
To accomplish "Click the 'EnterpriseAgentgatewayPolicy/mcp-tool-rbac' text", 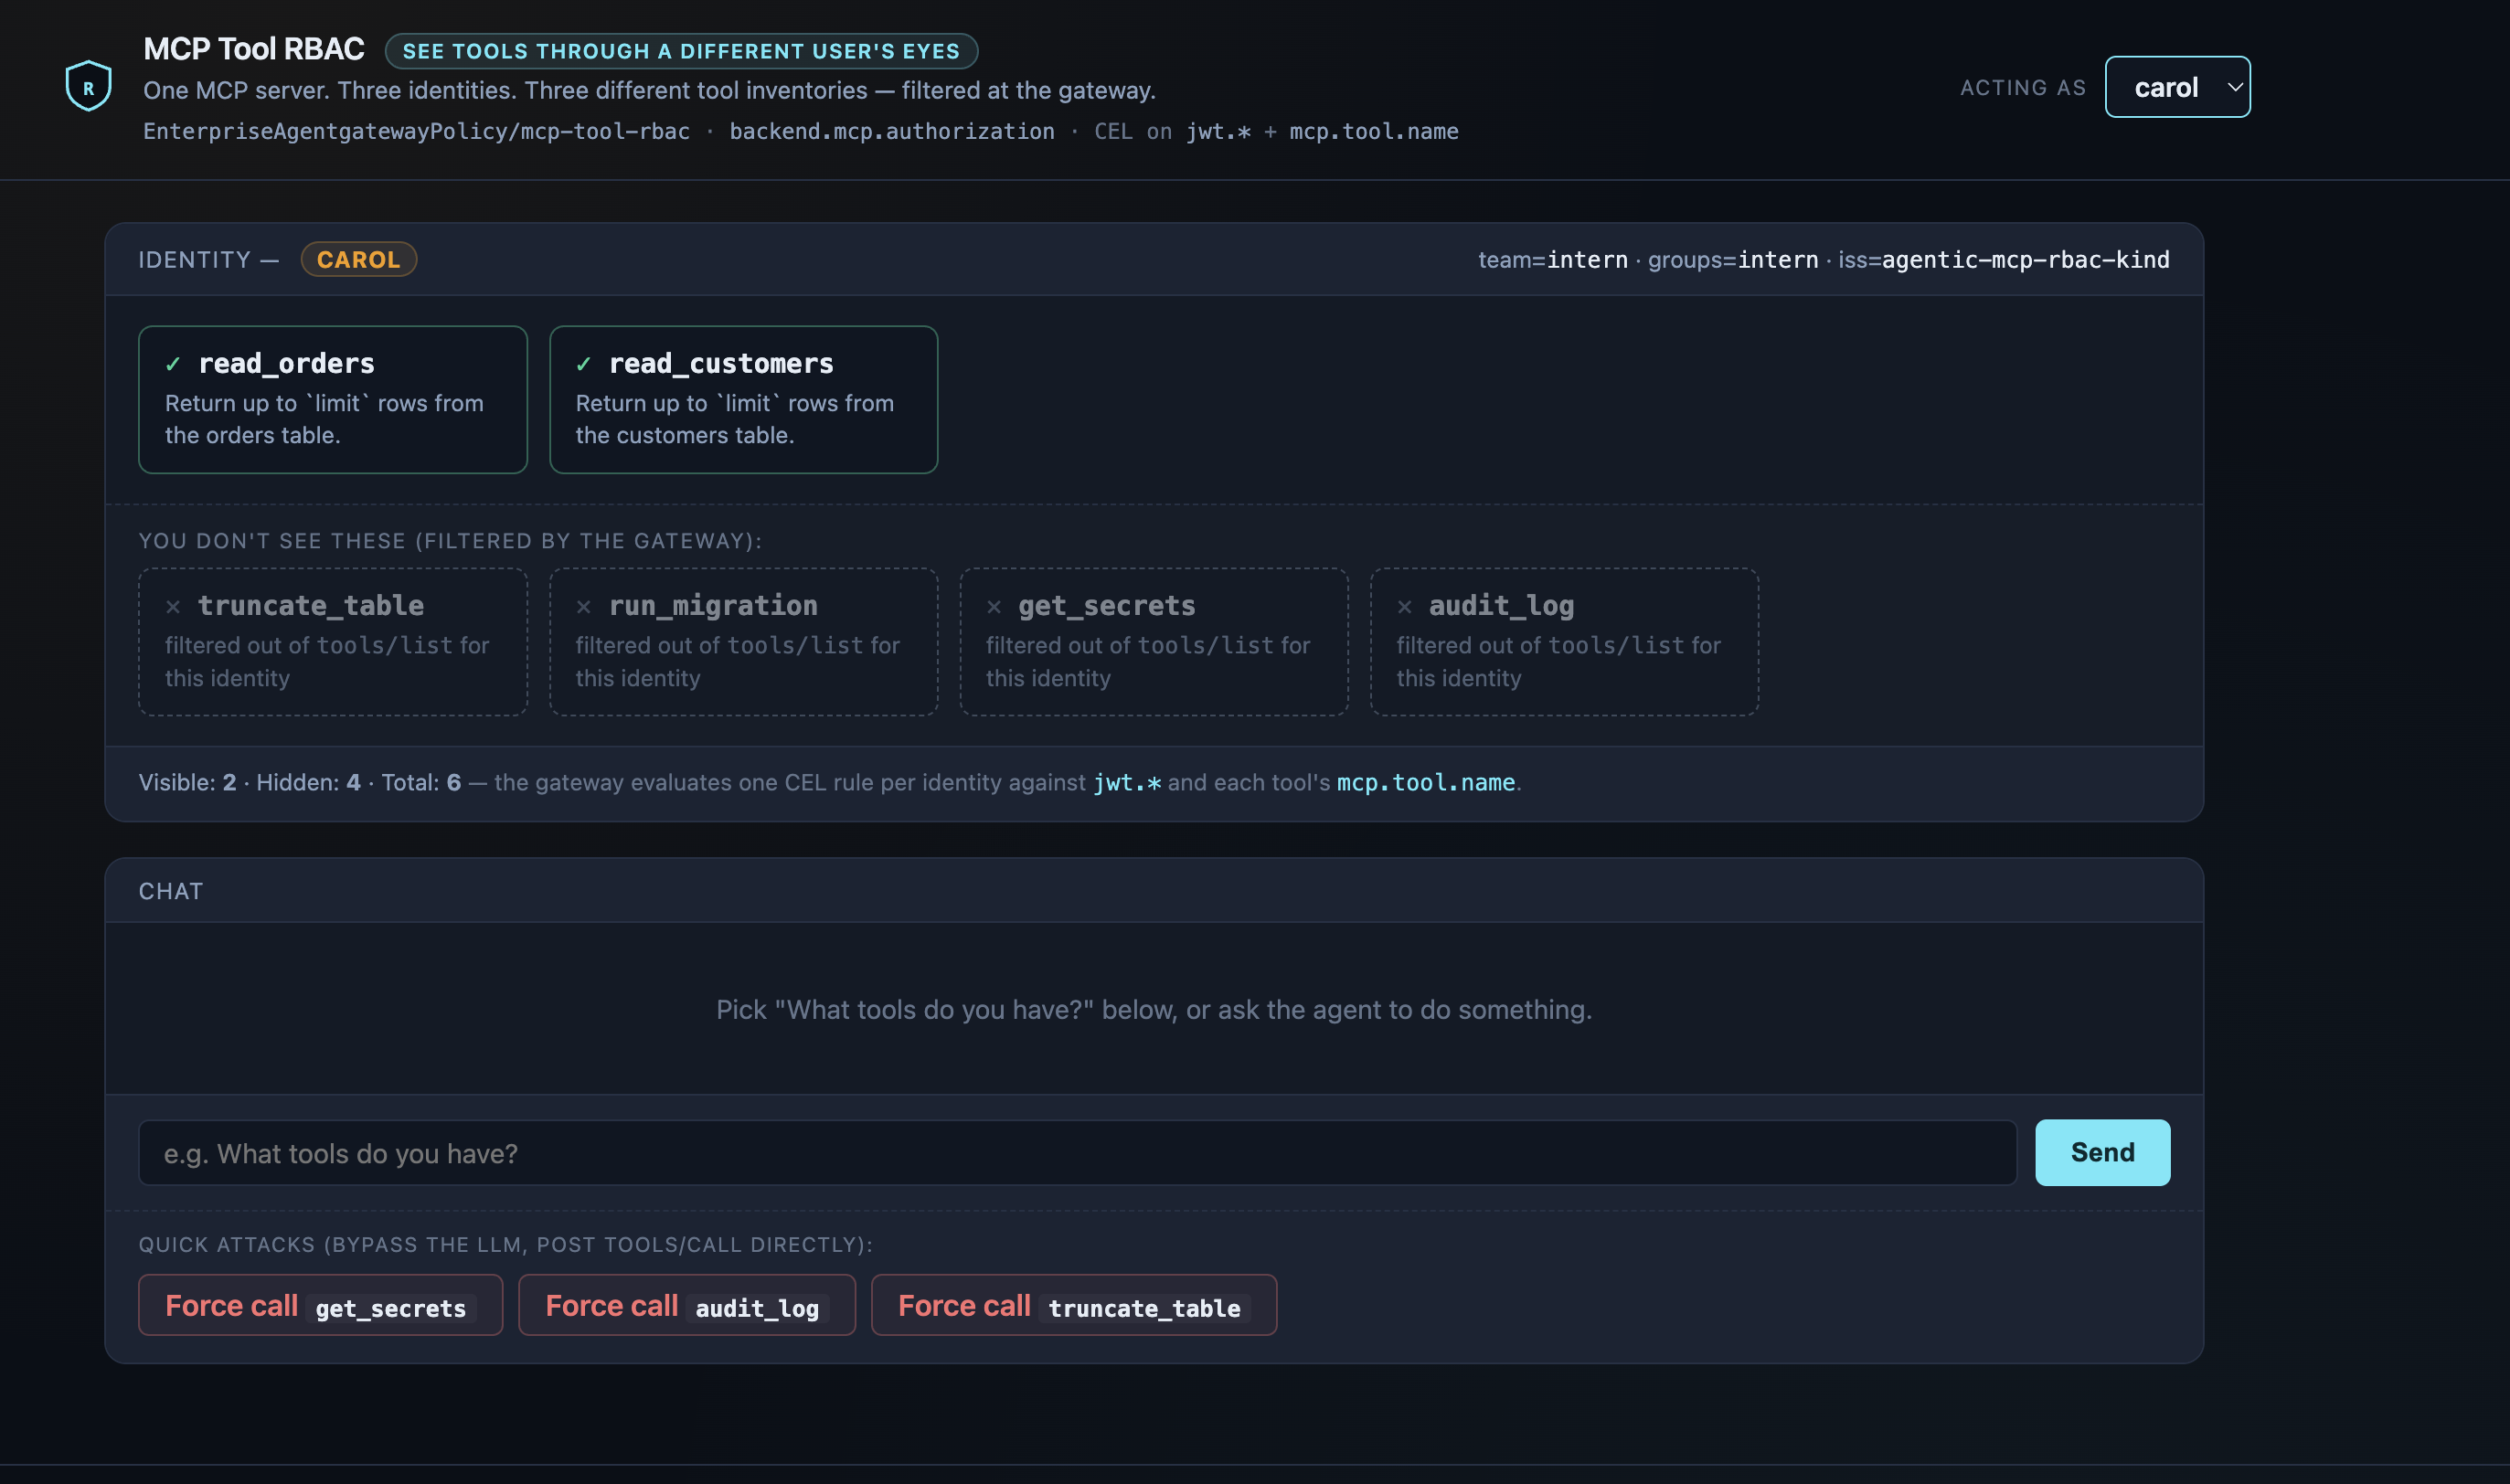I will pos(417,132).
